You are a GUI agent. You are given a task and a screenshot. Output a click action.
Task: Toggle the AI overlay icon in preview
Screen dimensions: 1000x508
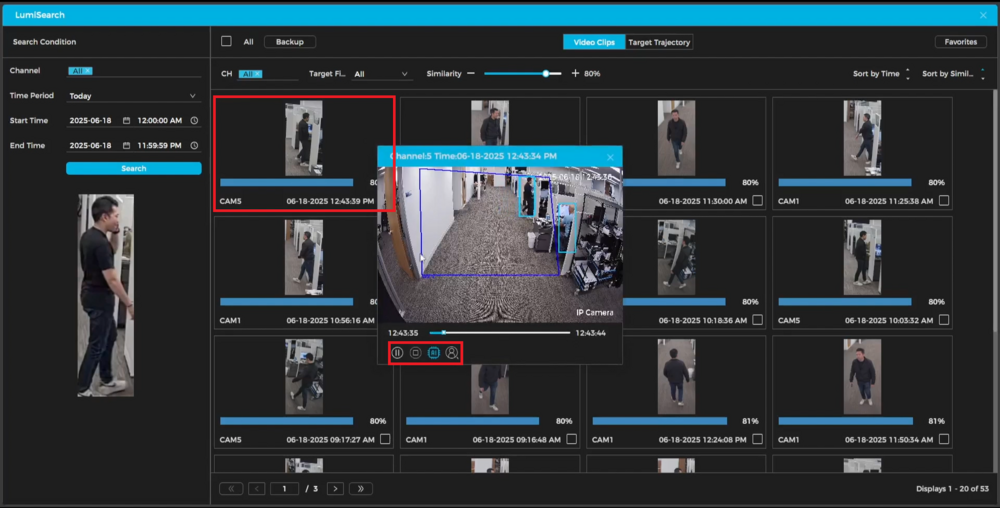pos(434,353)
